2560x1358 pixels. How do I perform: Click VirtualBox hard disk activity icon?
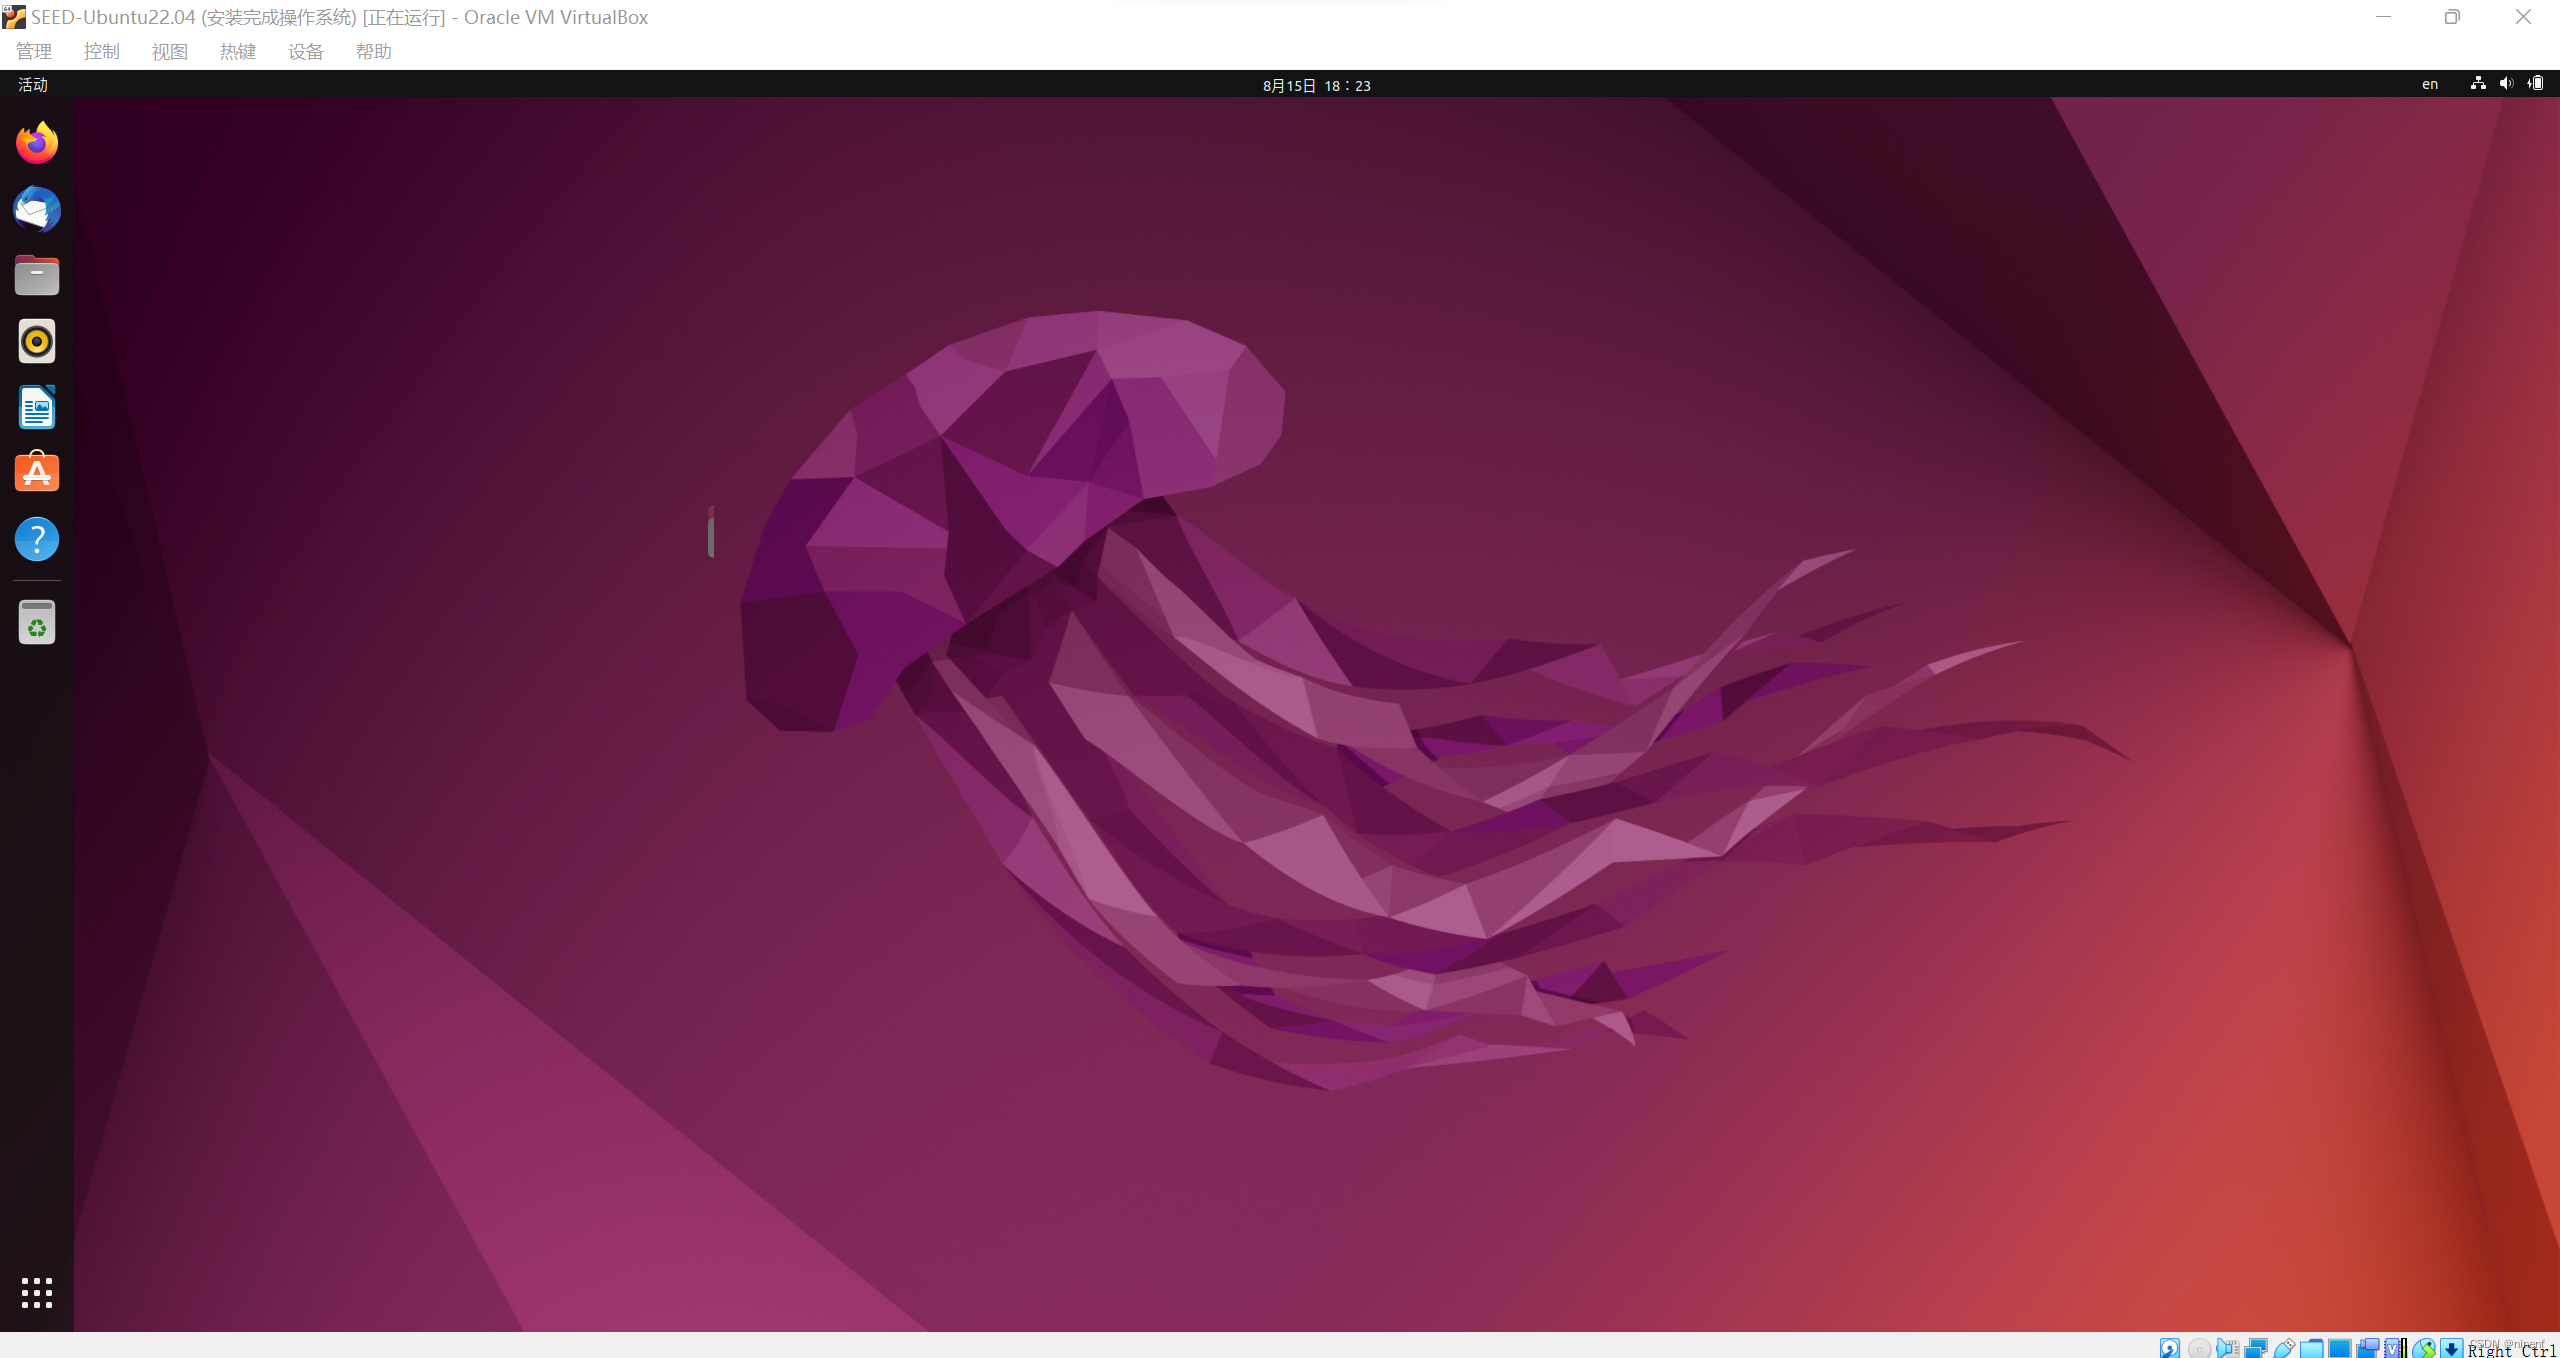[x=2170, y=1348]
